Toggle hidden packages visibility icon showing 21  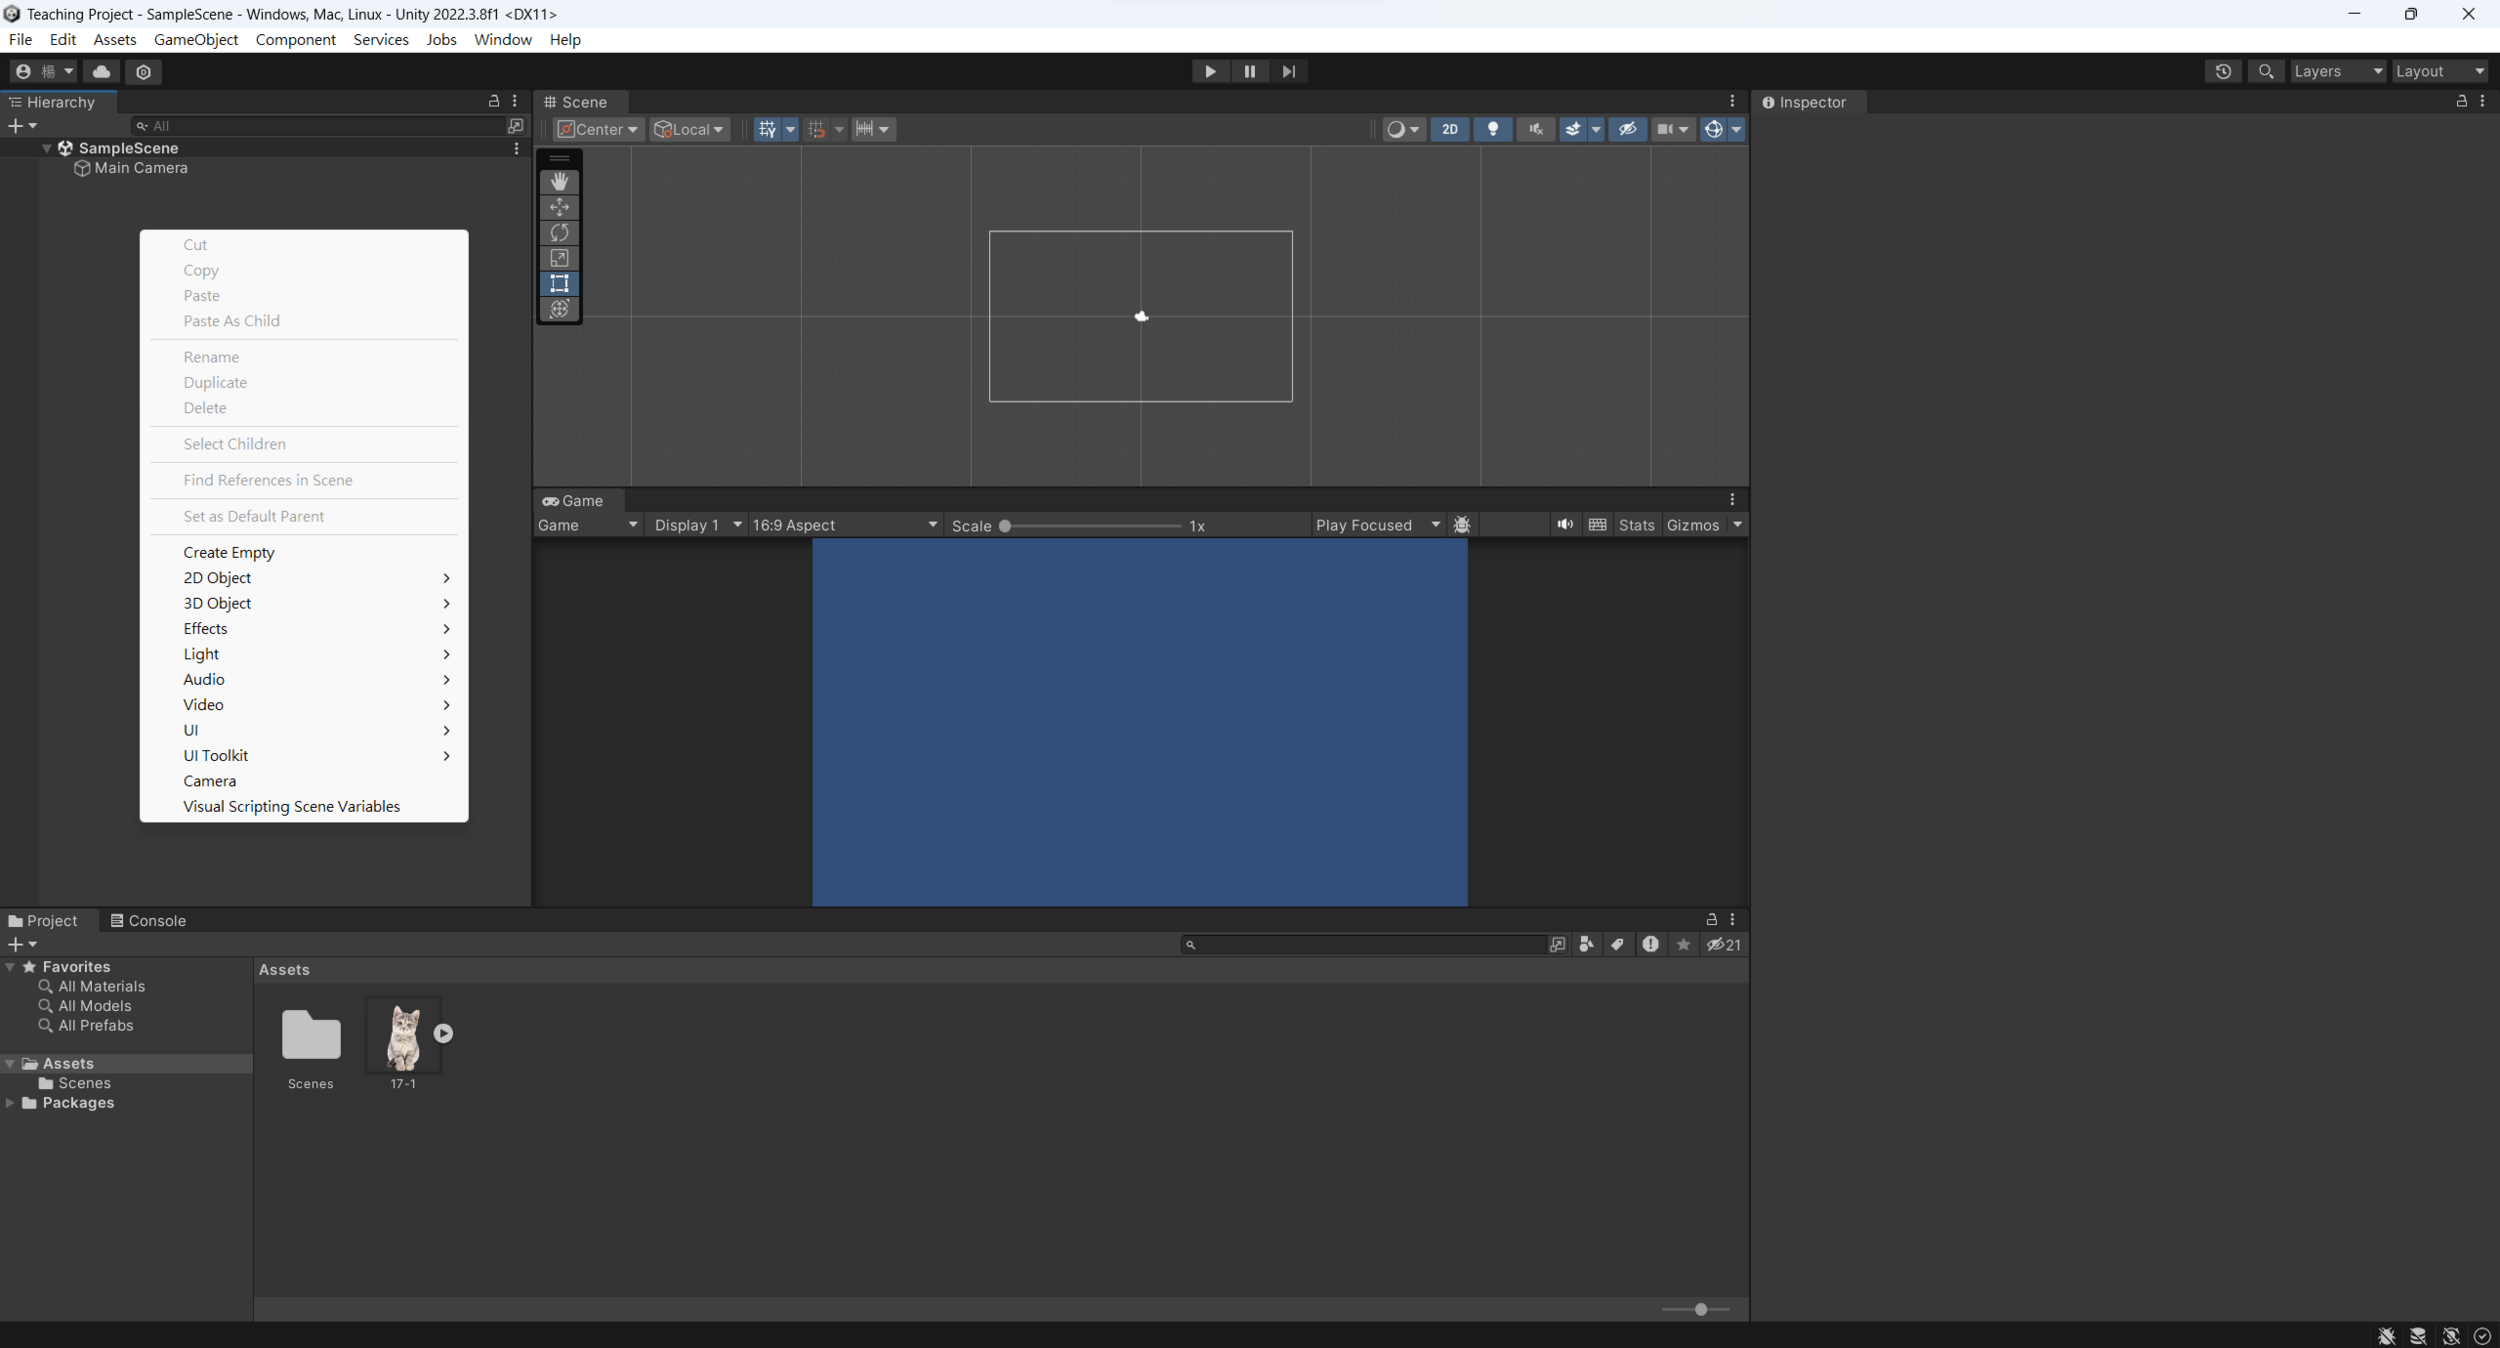[x=1724, y=944]
